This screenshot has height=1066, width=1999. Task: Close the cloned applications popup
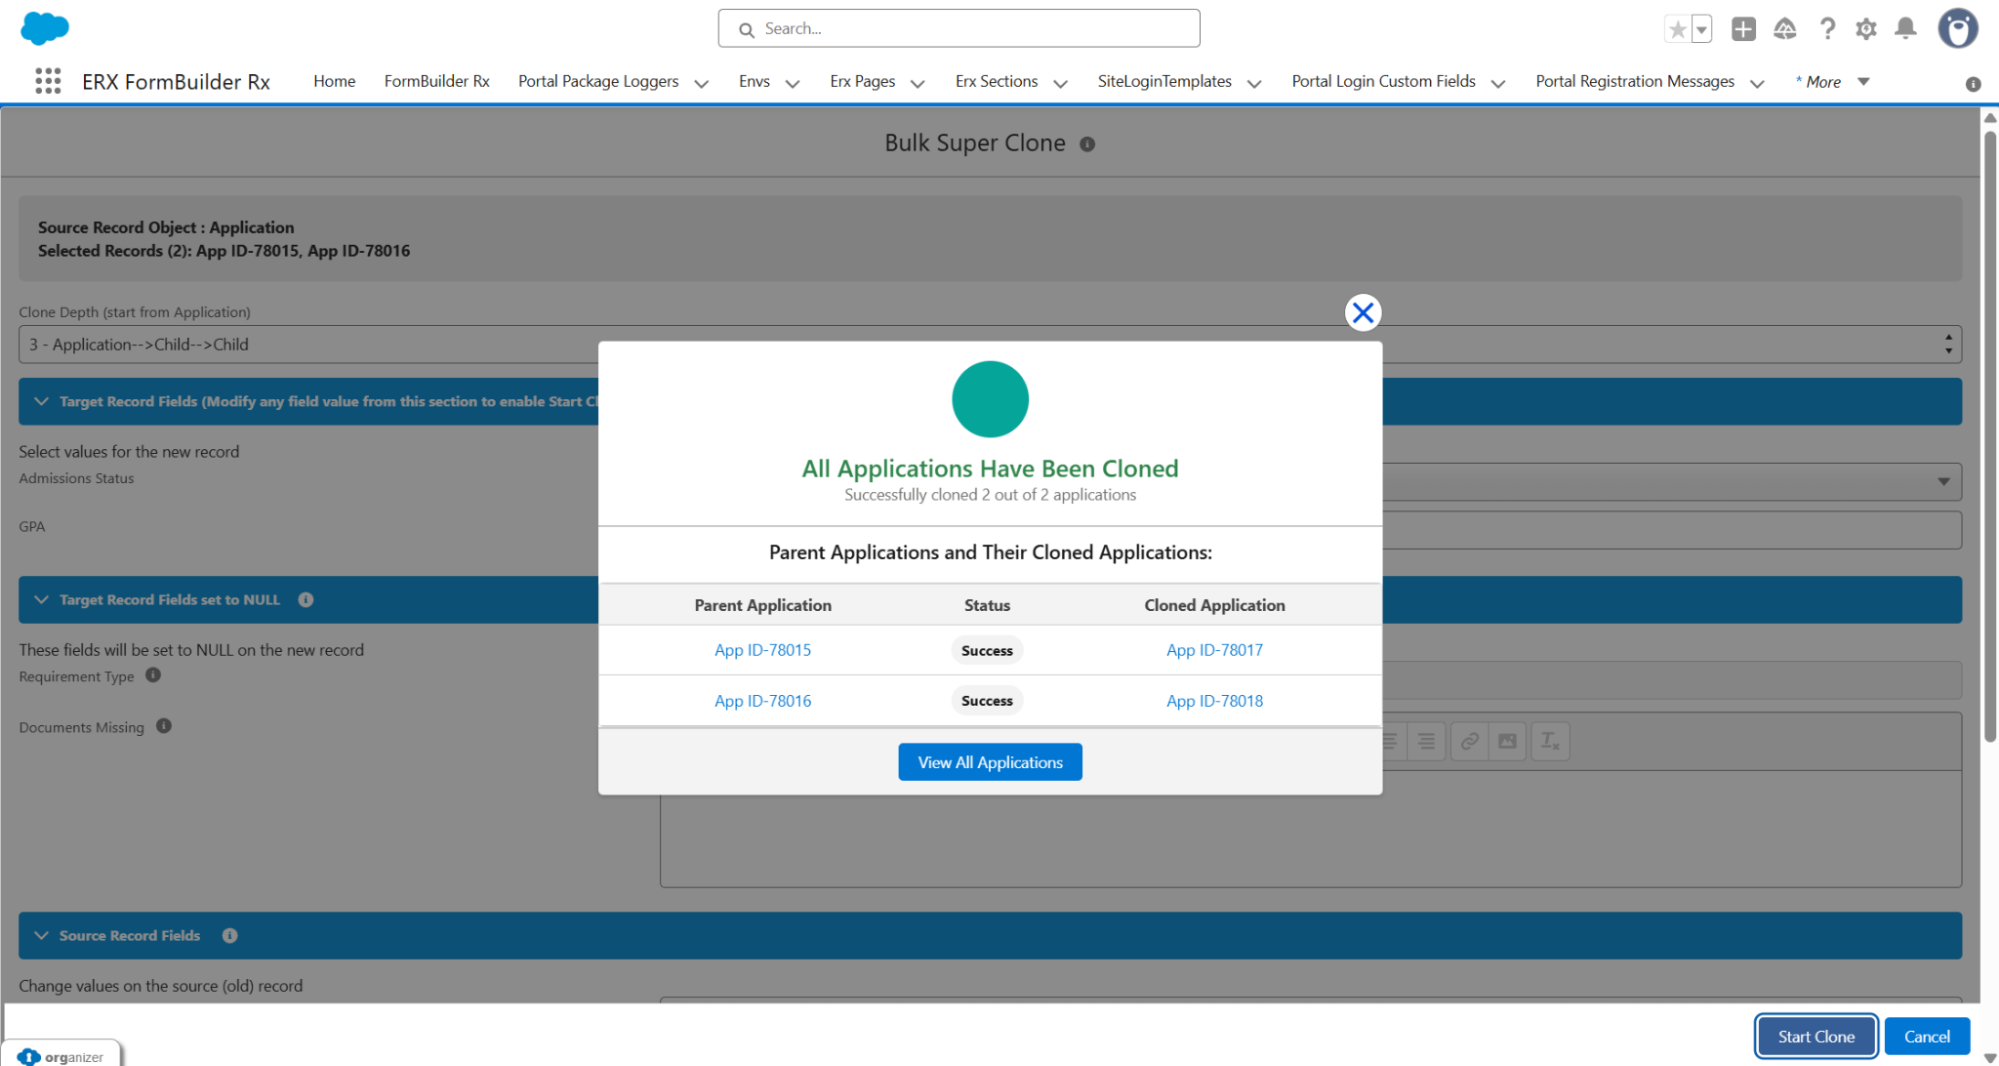pos(1362,313)
